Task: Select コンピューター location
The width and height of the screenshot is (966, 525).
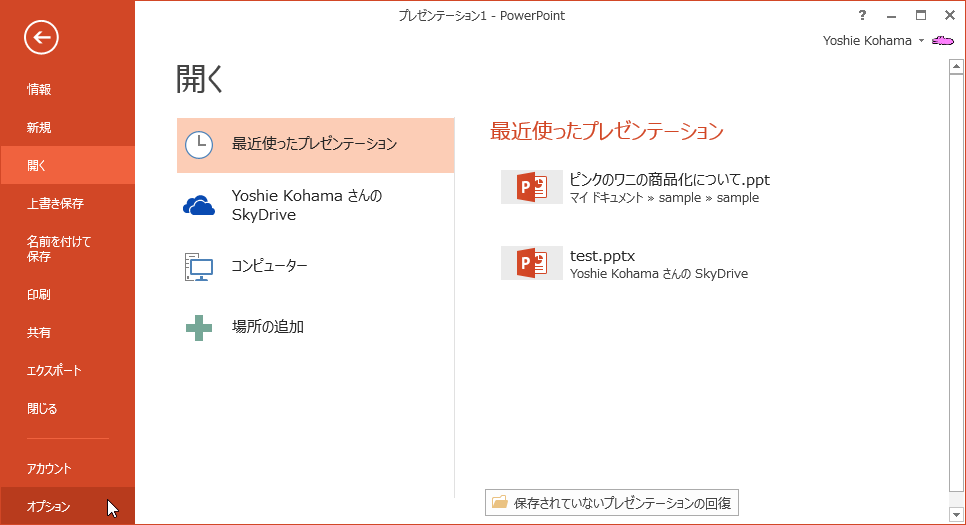Action: point(315,266)
